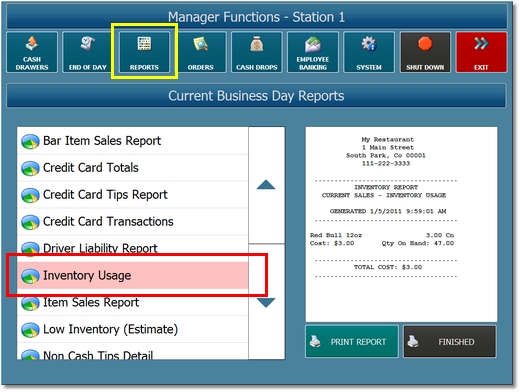Open the Cash Drawers function
The height and width of the screenshot is (392, 520).
[32, 52]
